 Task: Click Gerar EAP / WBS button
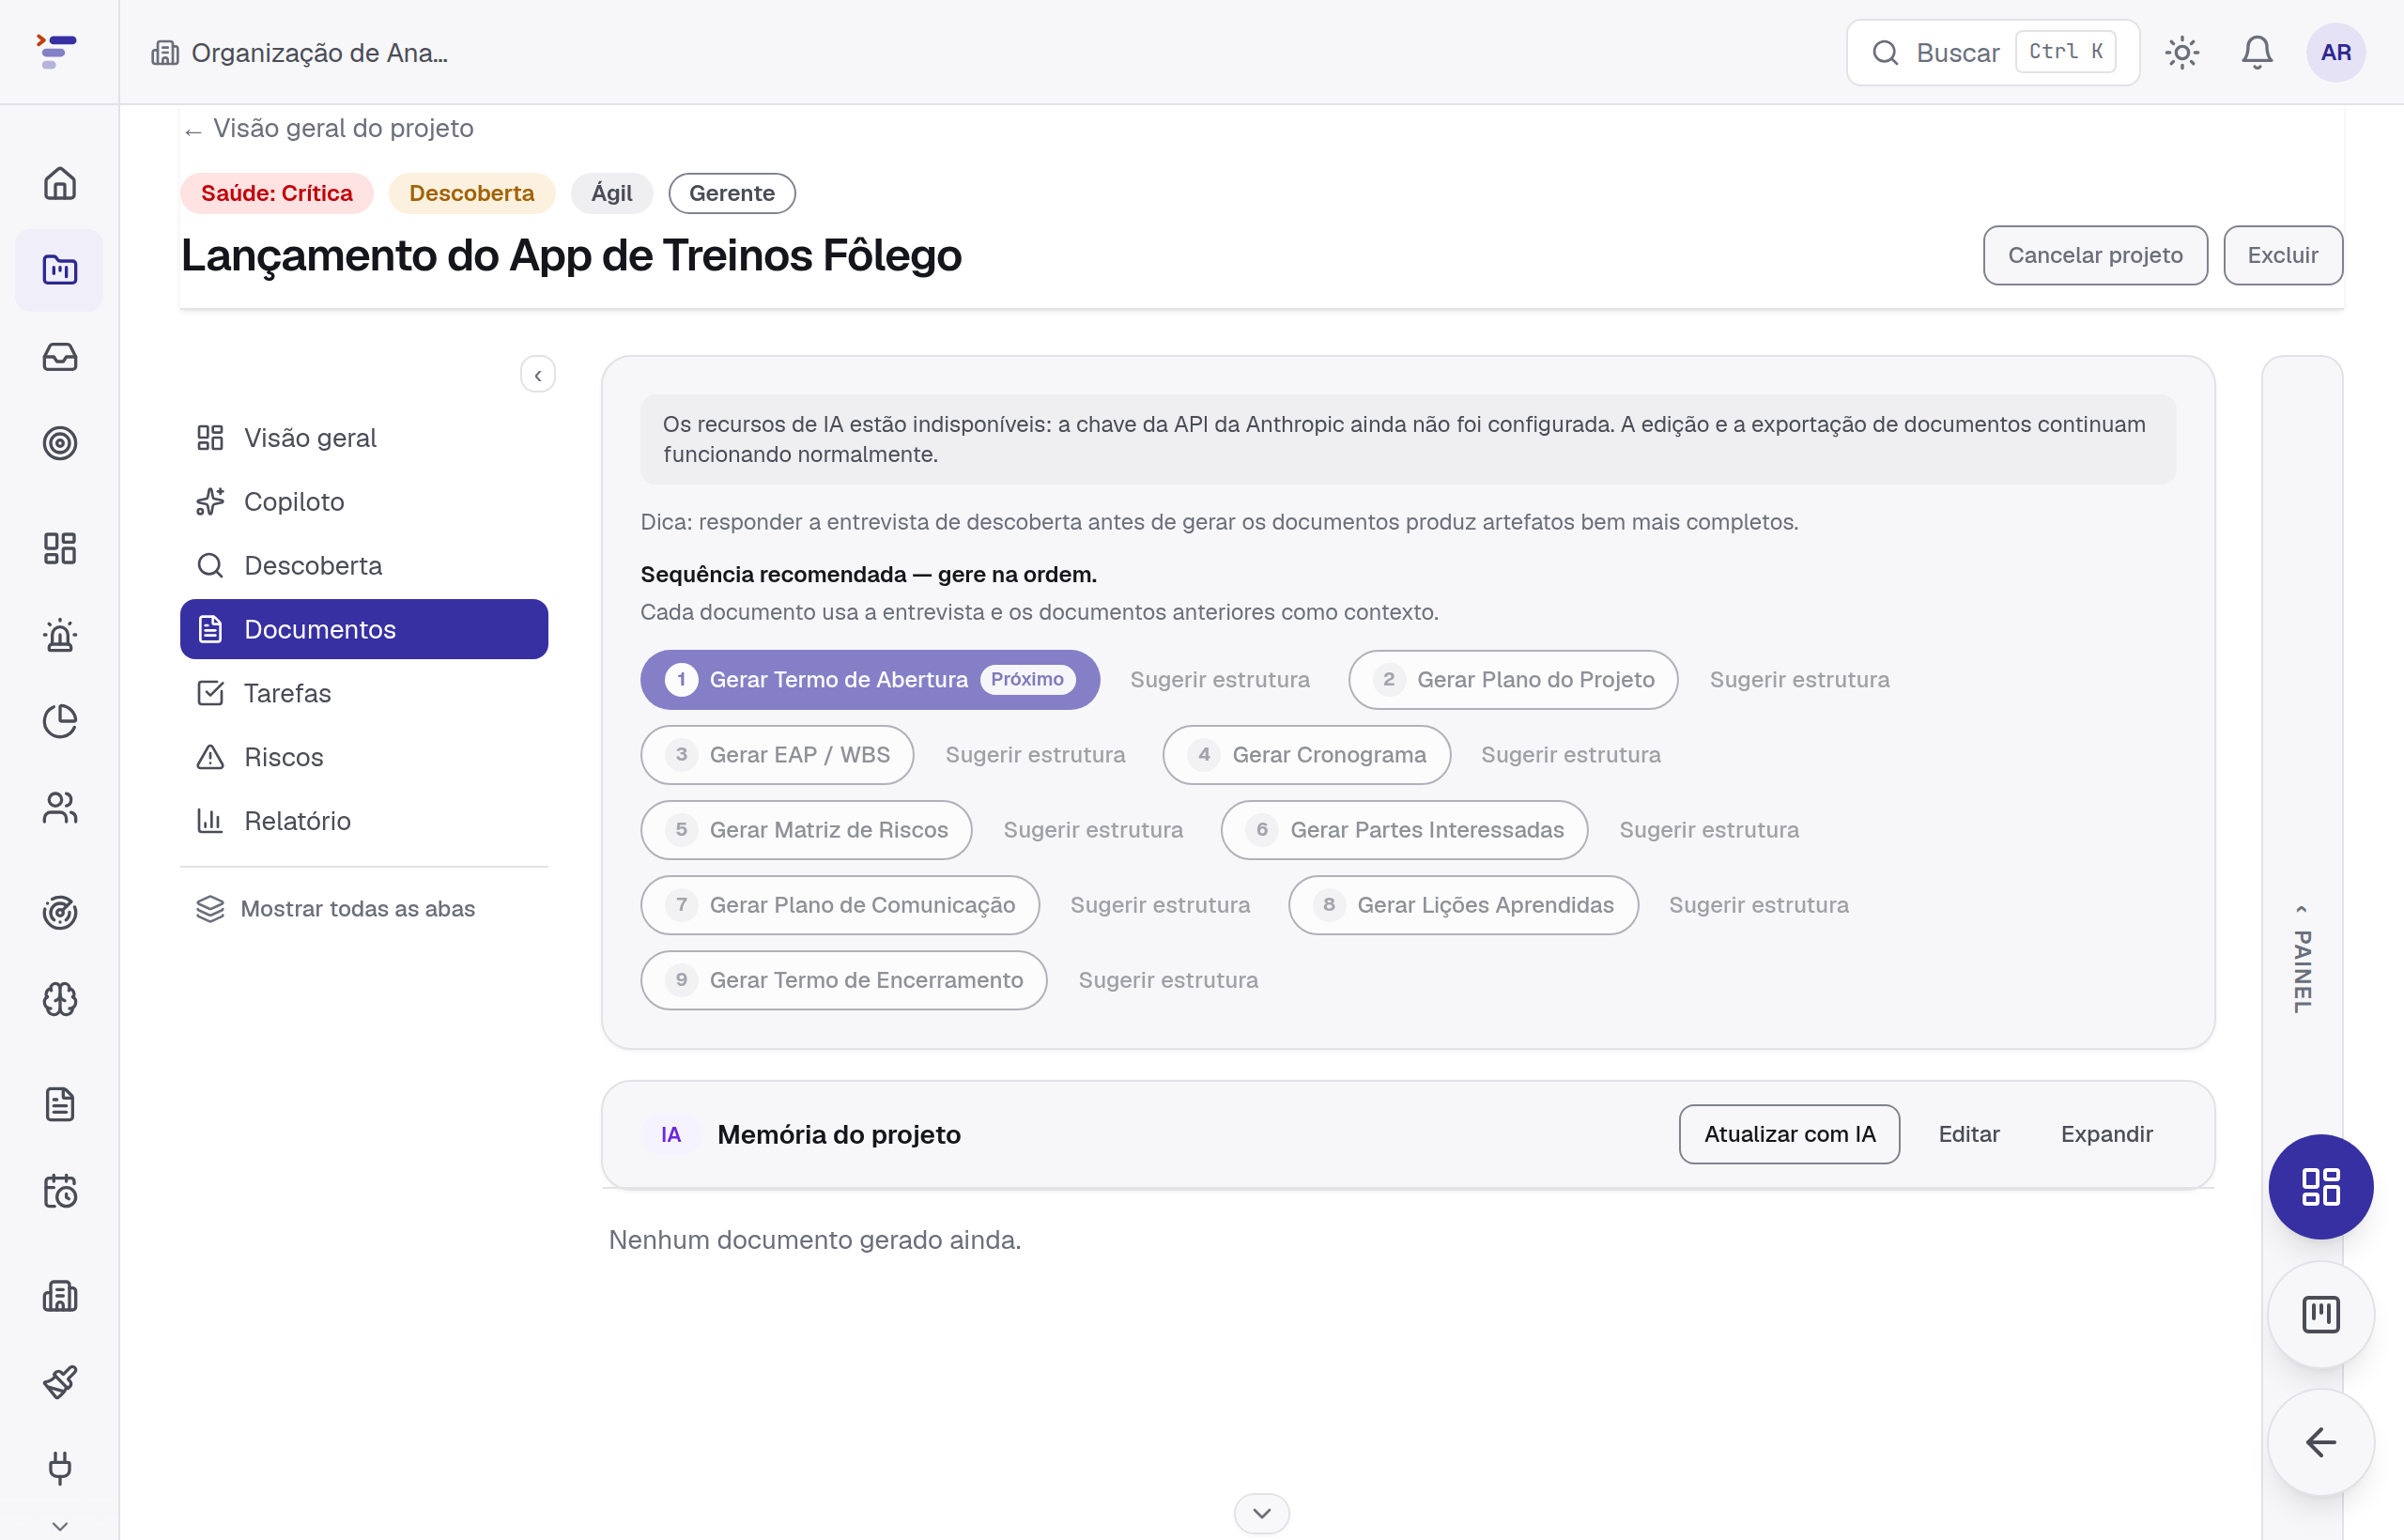[x=777, y=755]
